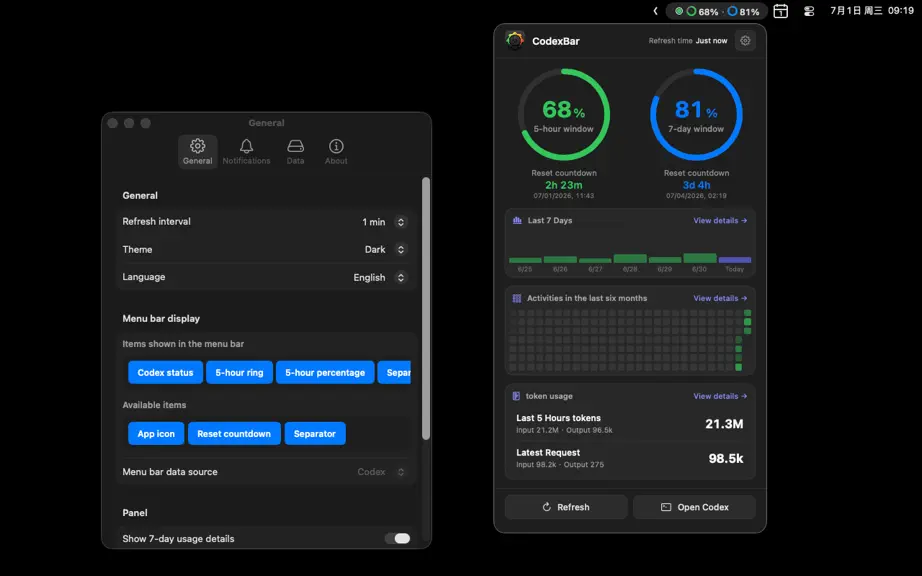Open the Theme dropdown showing Dark
Image resolution: width=922 pixels, height=576 pixels.
point(400,250)
